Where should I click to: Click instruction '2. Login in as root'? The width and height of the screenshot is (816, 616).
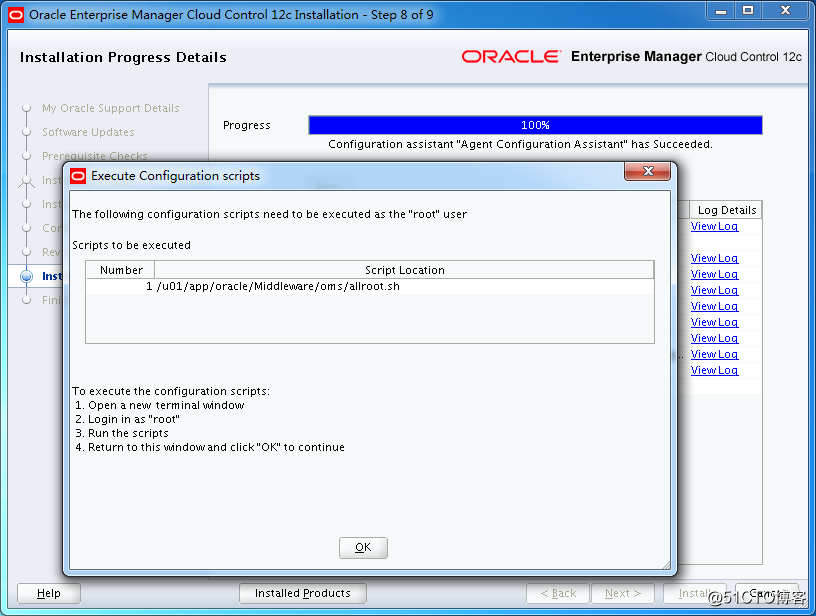tap(128, 419)
